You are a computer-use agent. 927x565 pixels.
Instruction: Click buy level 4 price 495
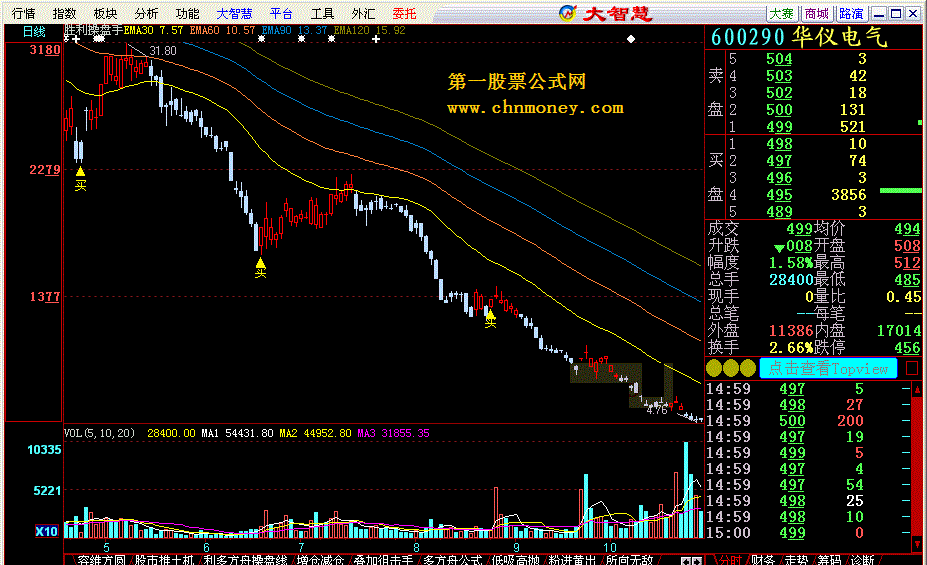[x=779, y=194]
